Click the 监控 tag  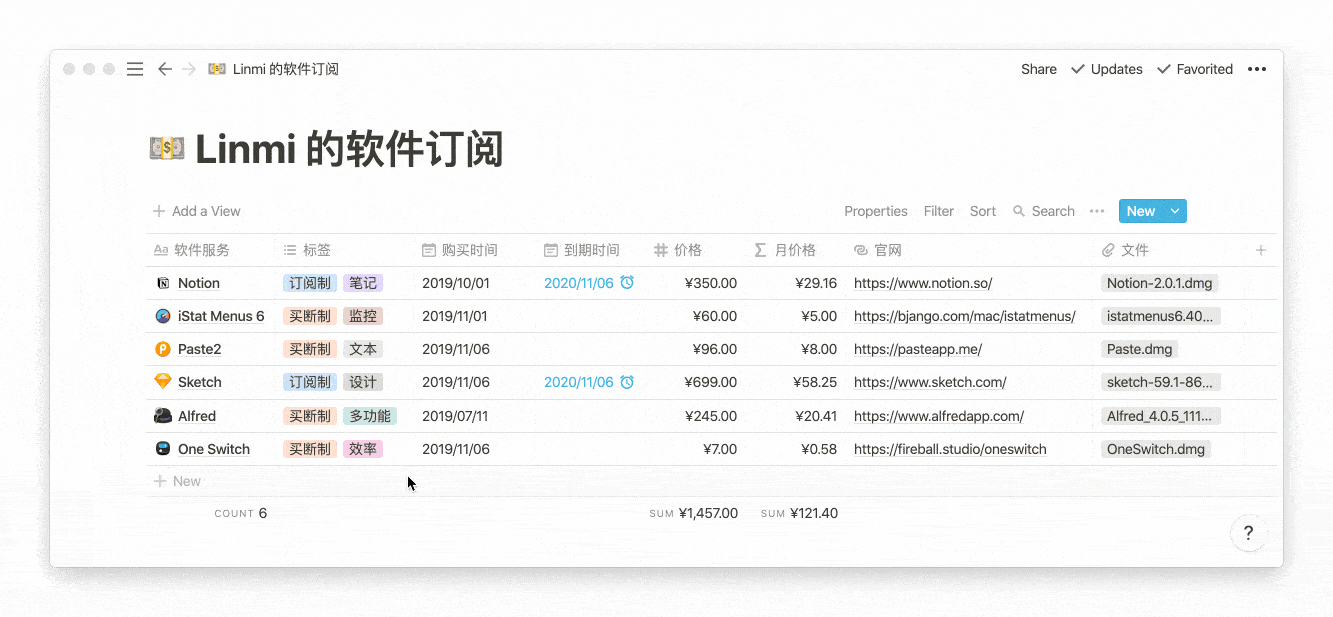point(363,316)
